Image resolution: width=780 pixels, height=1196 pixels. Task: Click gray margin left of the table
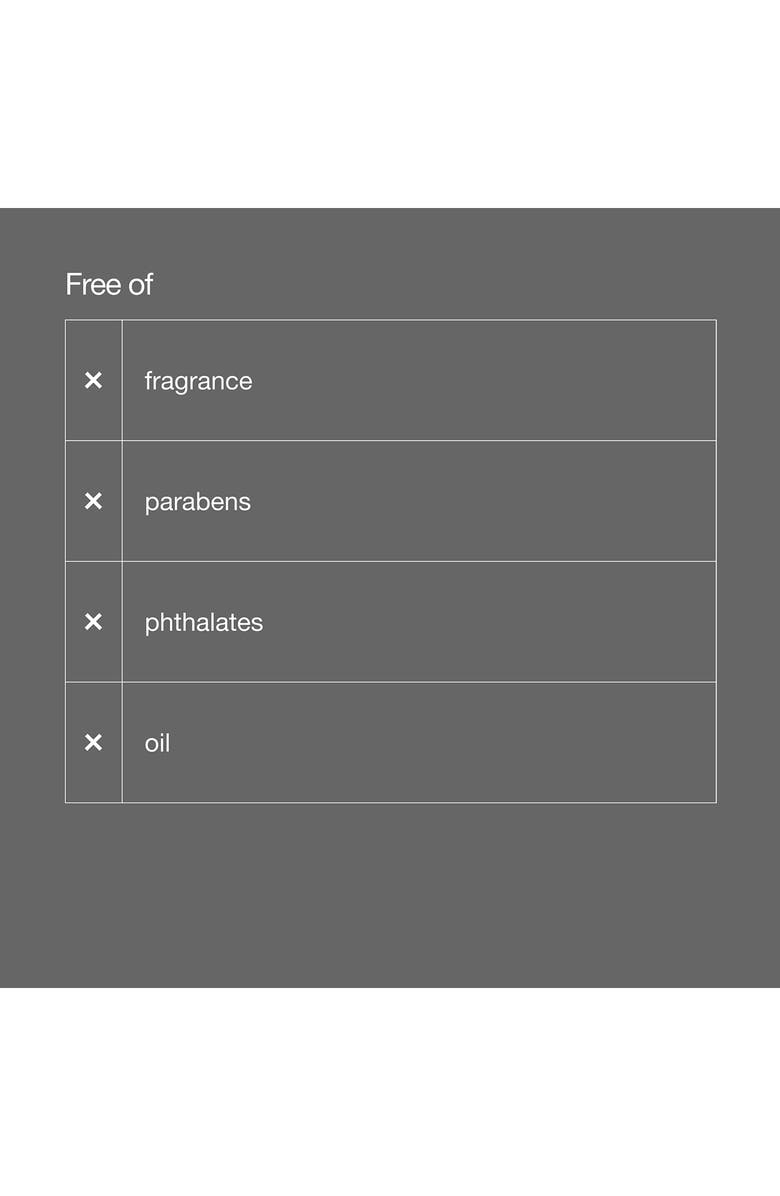32,560
